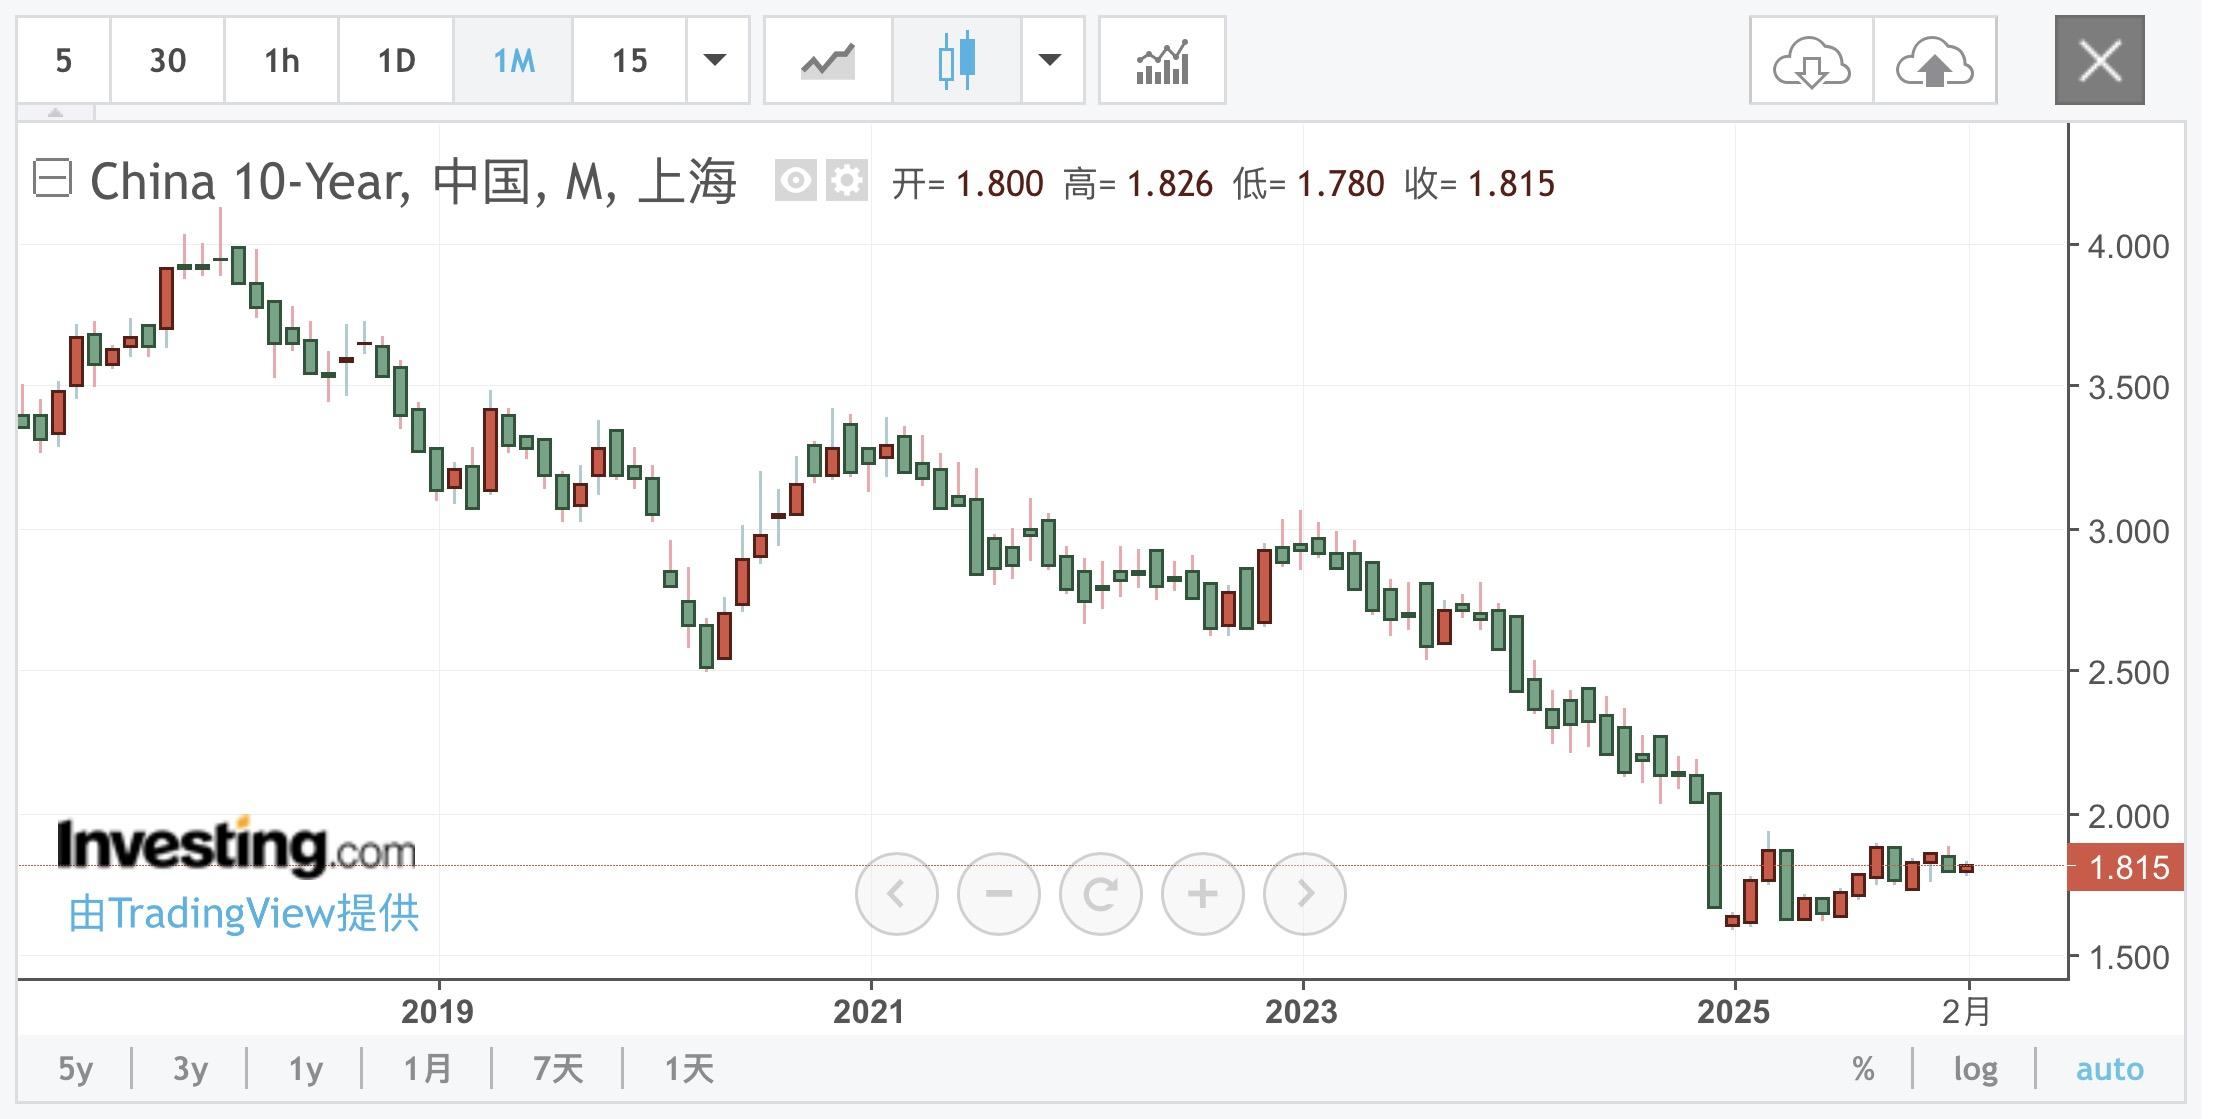Zoom out the chart with minus button
The height and width of the screenshot is (1119, 2215).
998,893
